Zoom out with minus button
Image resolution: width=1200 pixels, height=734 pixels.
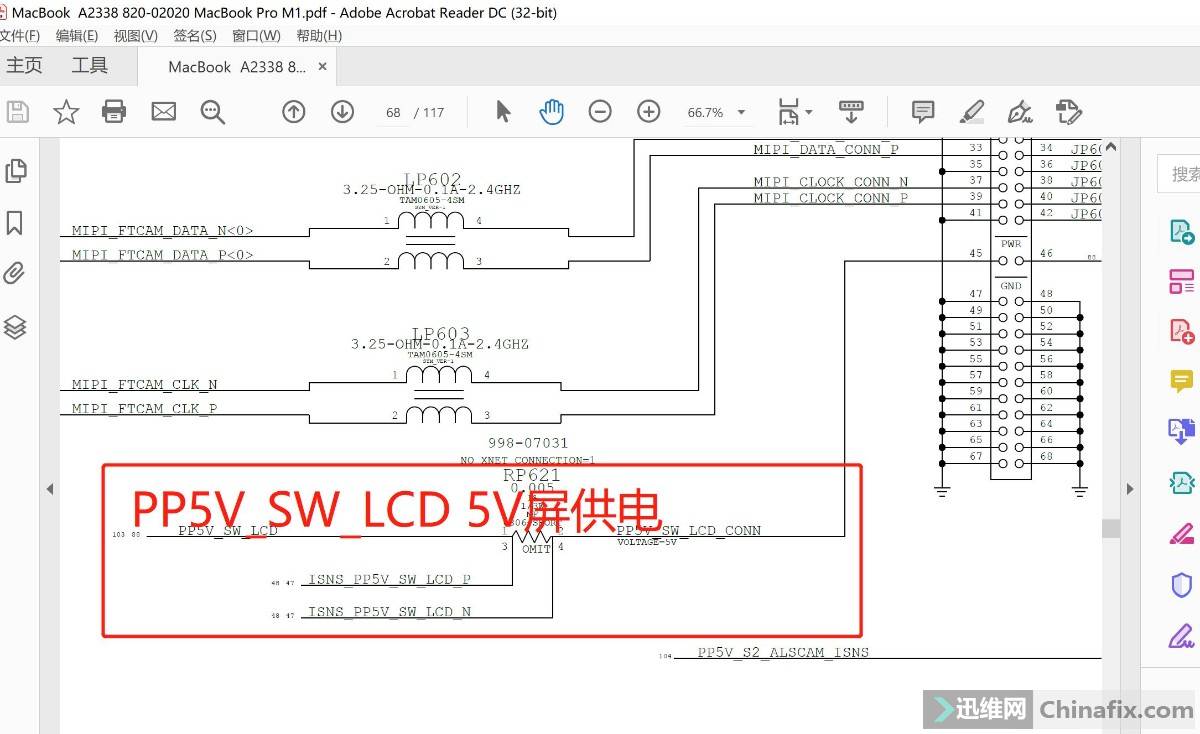point(600,112)
